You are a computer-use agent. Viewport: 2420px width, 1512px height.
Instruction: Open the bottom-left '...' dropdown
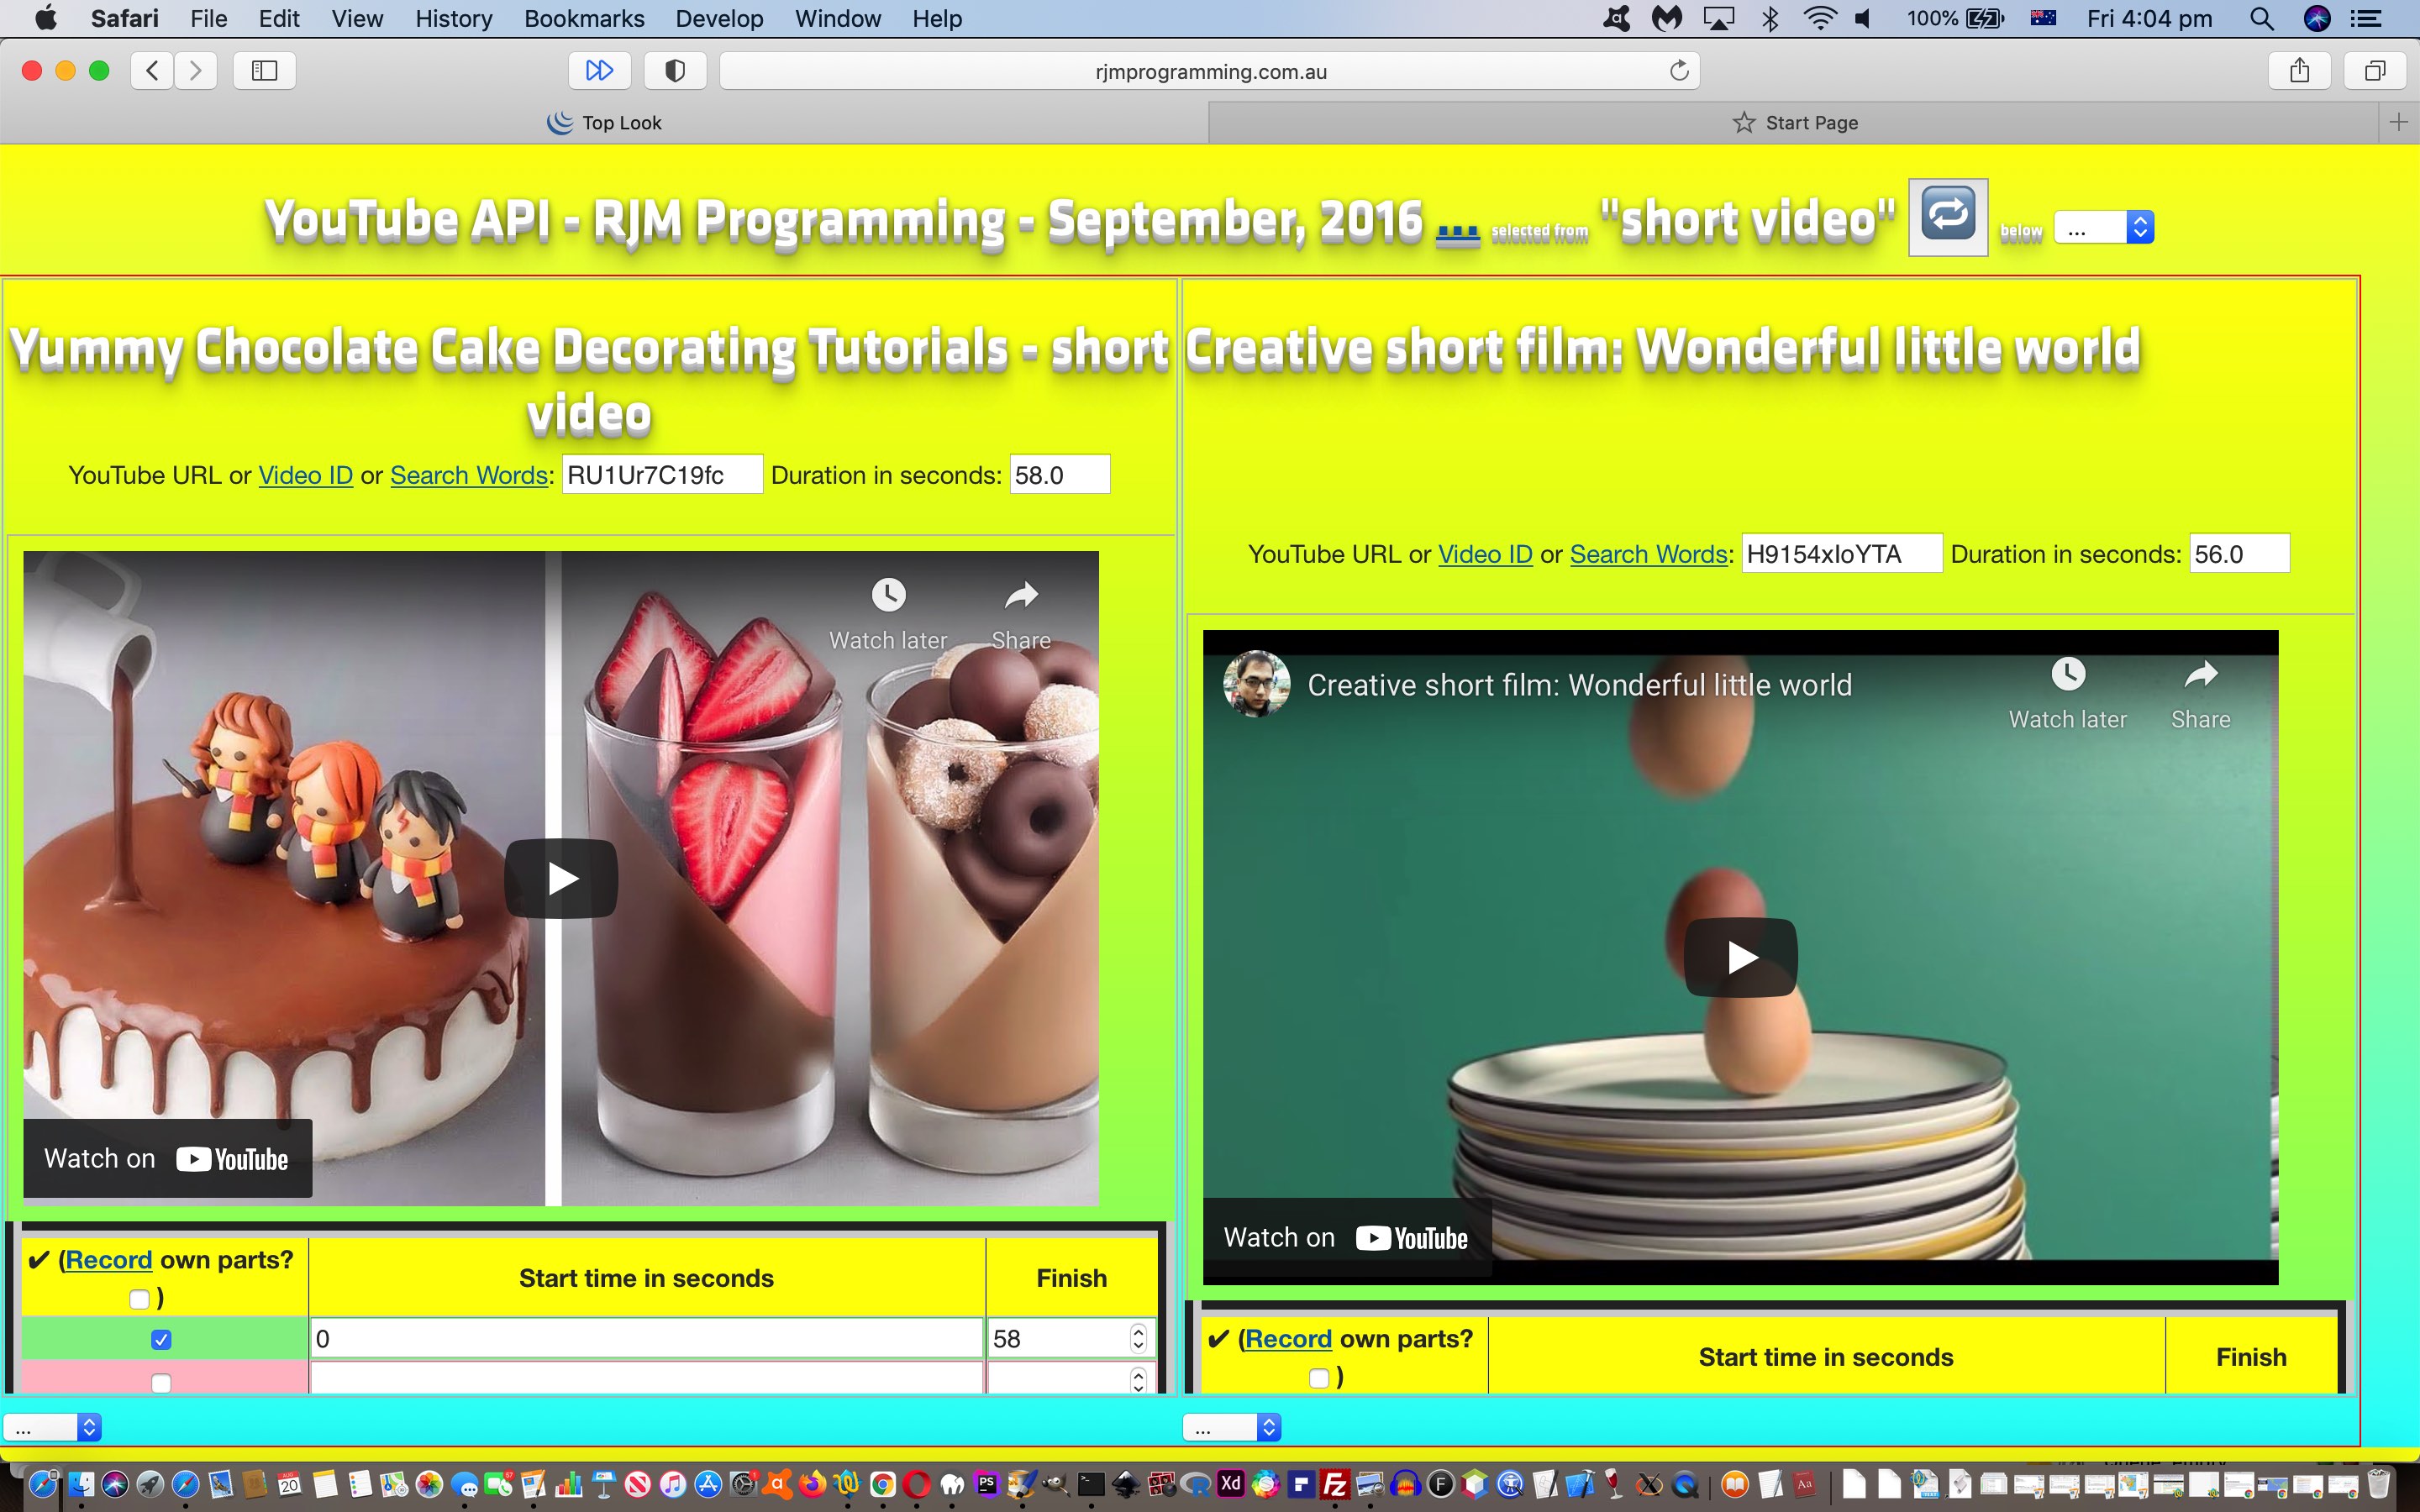(52, 1427)
